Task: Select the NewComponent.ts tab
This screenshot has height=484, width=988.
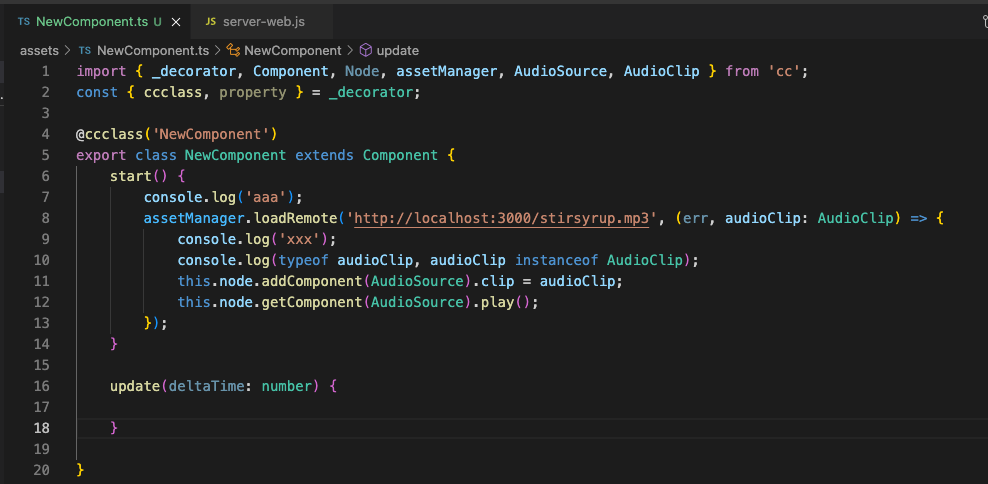Action: [x=93, y=21]
